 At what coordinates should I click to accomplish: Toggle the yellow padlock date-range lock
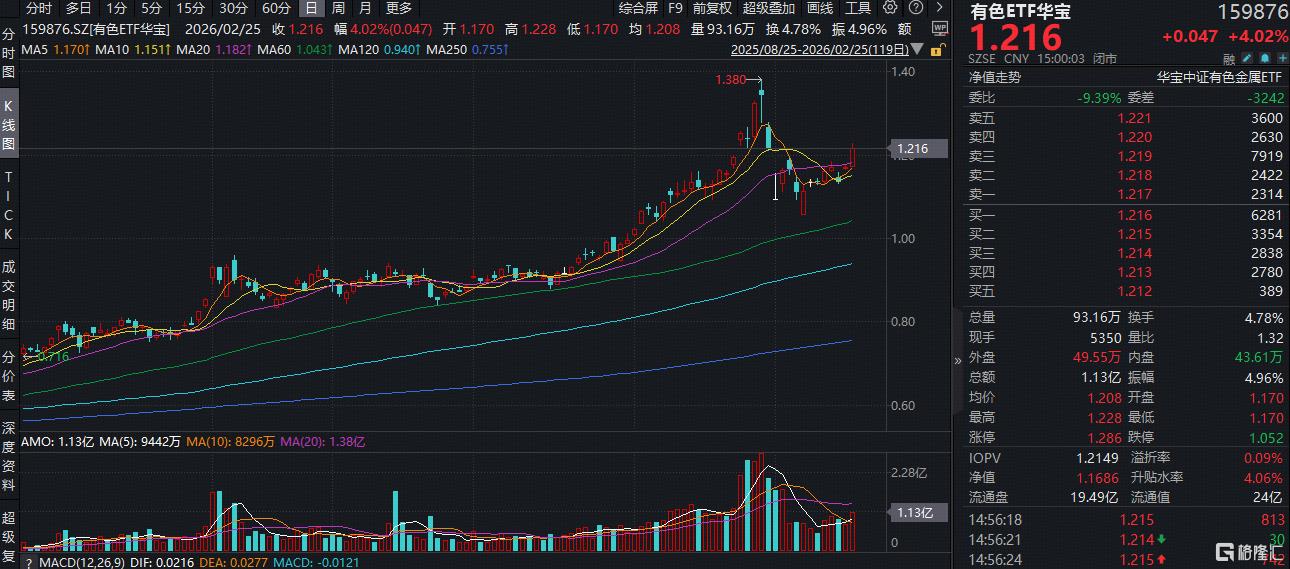pyautogui.click(x=938, y=50)
